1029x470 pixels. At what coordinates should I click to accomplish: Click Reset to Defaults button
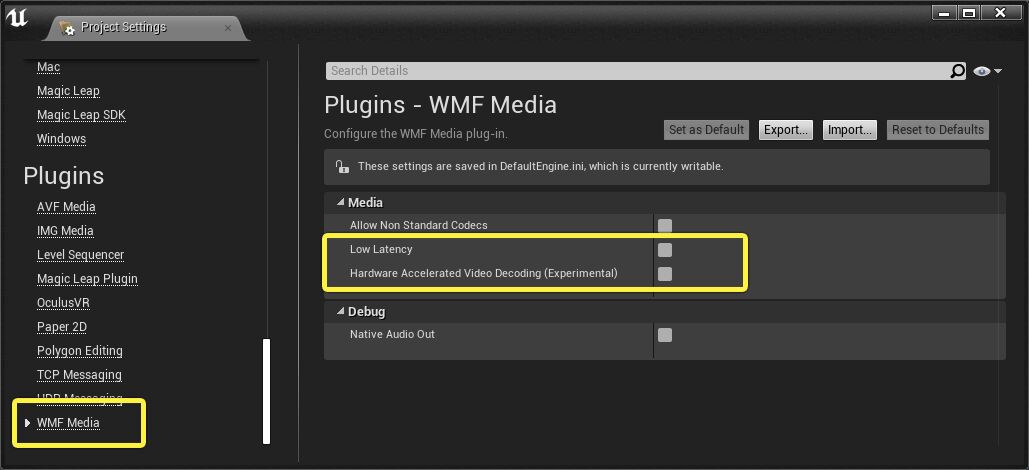pos(938,130)
